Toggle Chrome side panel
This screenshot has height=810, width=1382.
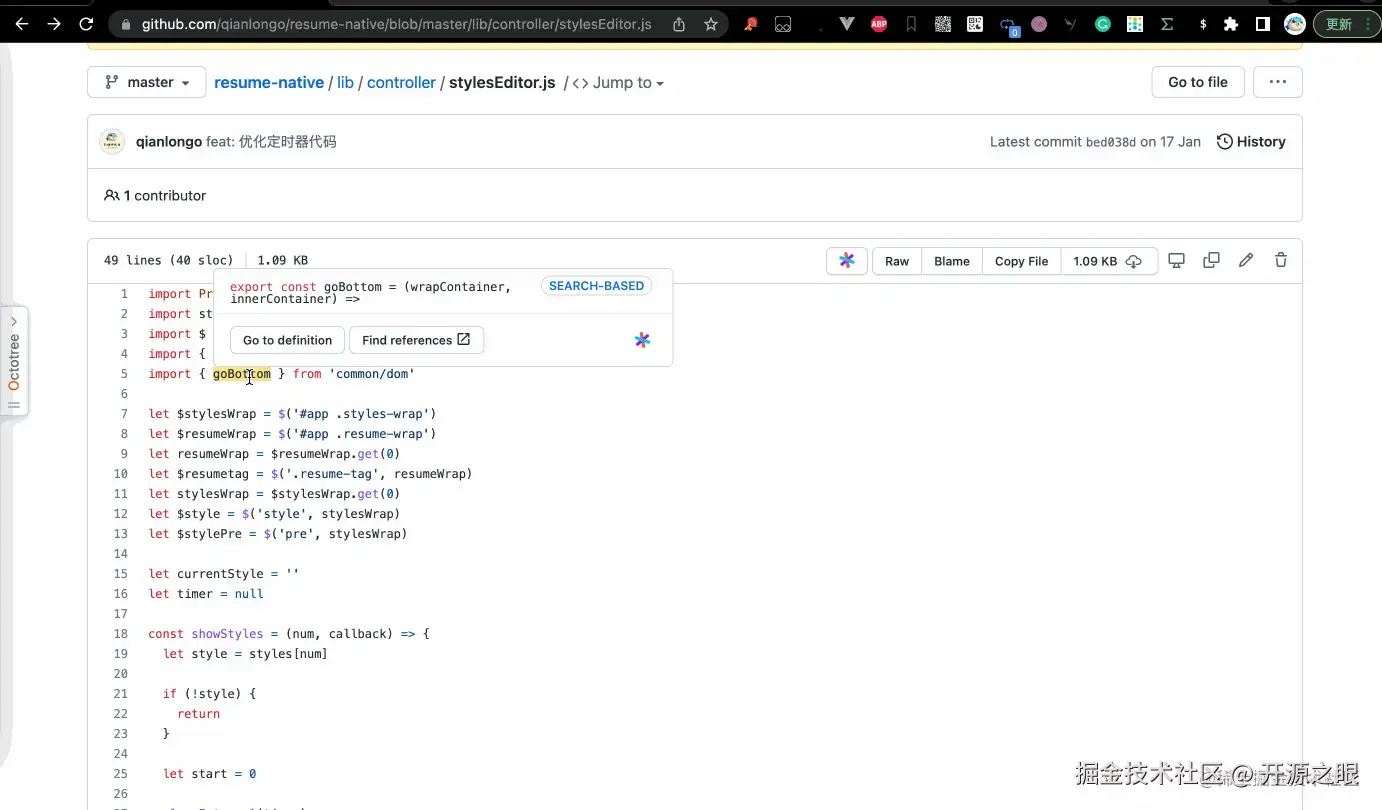coord(1263,24)
